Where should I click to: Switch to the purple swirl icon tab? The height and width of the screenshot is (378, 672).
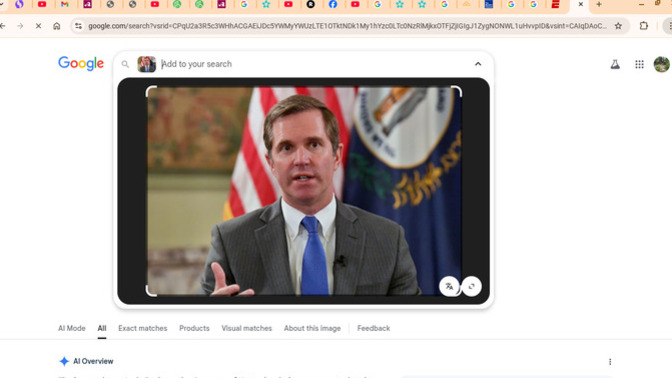coord(19,4)
